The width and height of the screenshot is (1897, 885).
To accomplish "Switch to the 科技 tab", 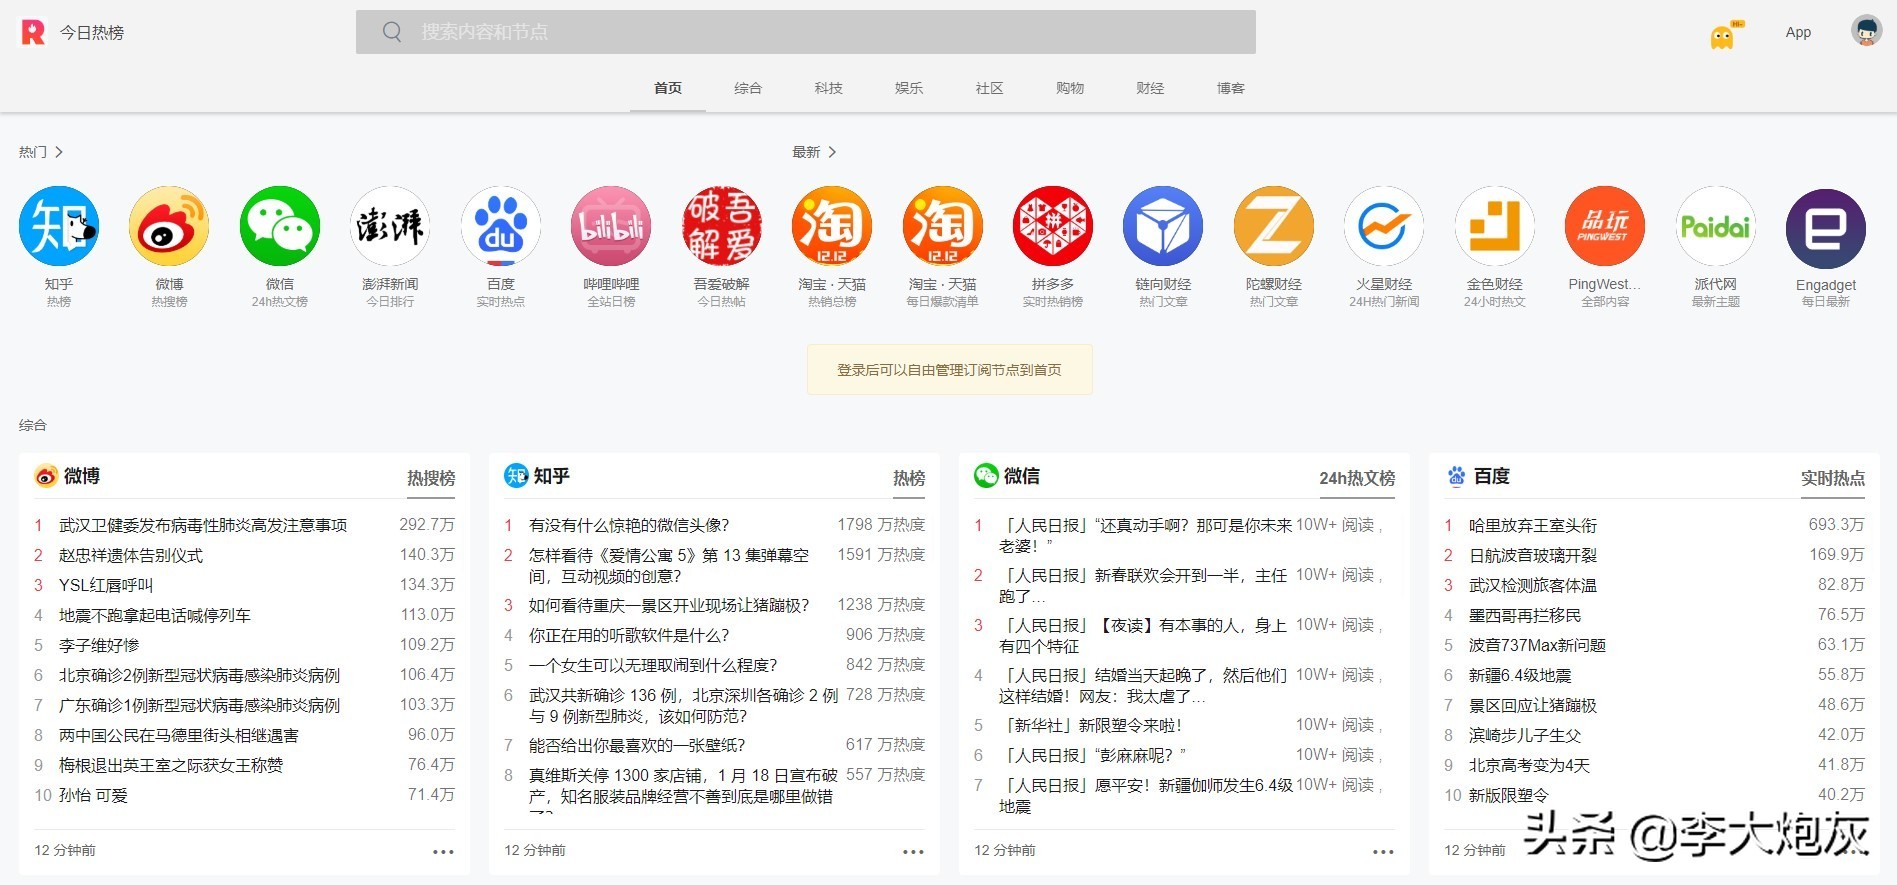I will [828, 88].
